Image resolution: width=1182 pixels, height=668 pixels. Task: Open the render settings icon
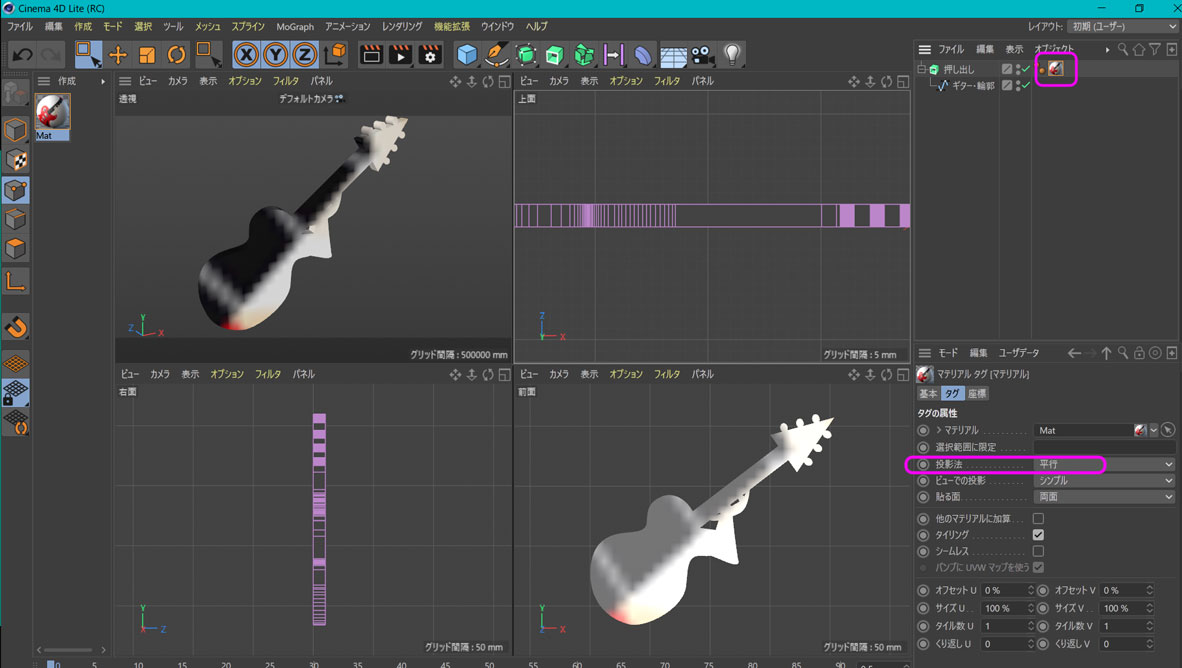(430, 55)
